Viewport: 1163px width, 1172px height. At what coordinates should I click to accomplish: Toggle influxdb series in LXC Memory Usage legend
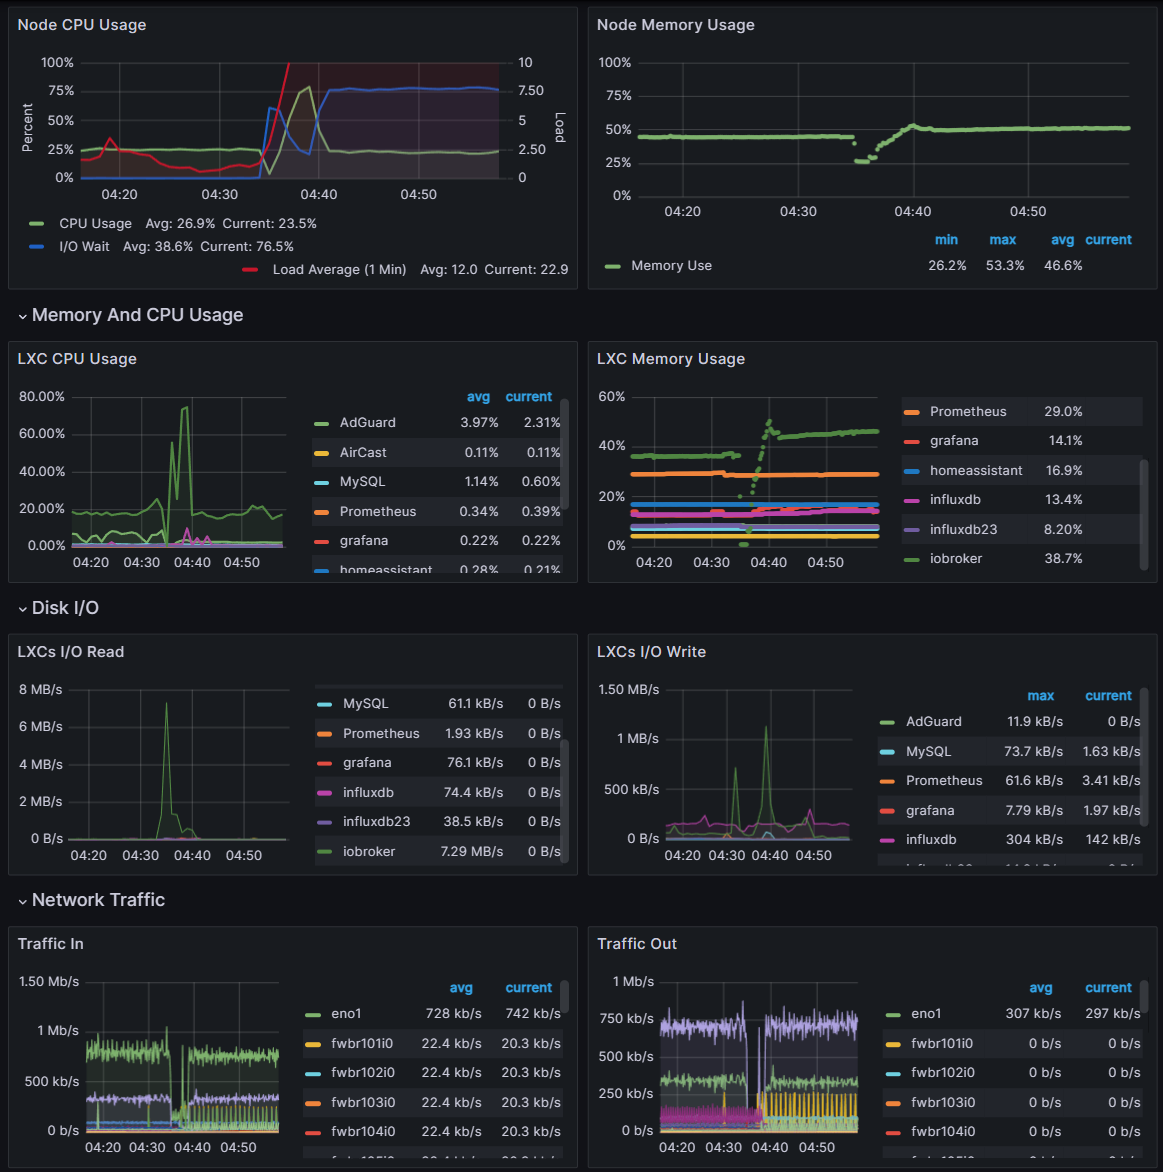click(x=955, y=500)
